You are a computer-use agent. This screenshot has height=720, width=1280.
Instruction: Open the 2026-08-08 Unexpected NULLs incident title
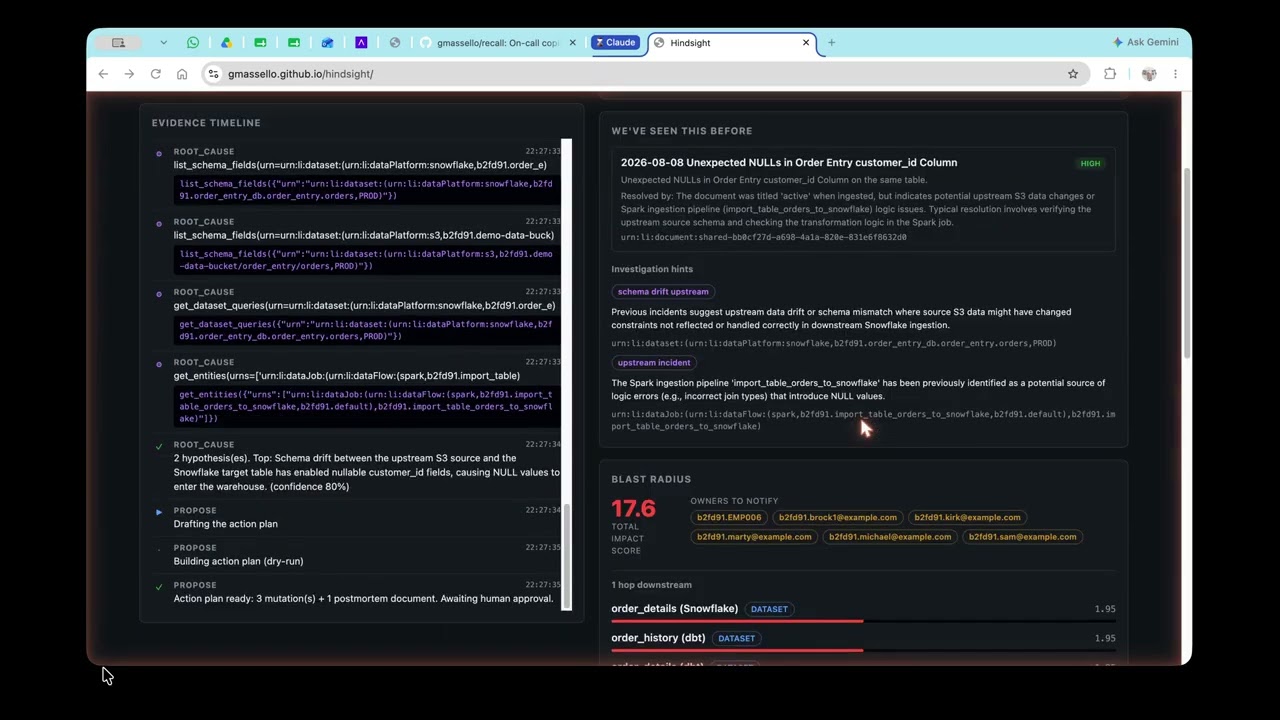pos(789,163)
